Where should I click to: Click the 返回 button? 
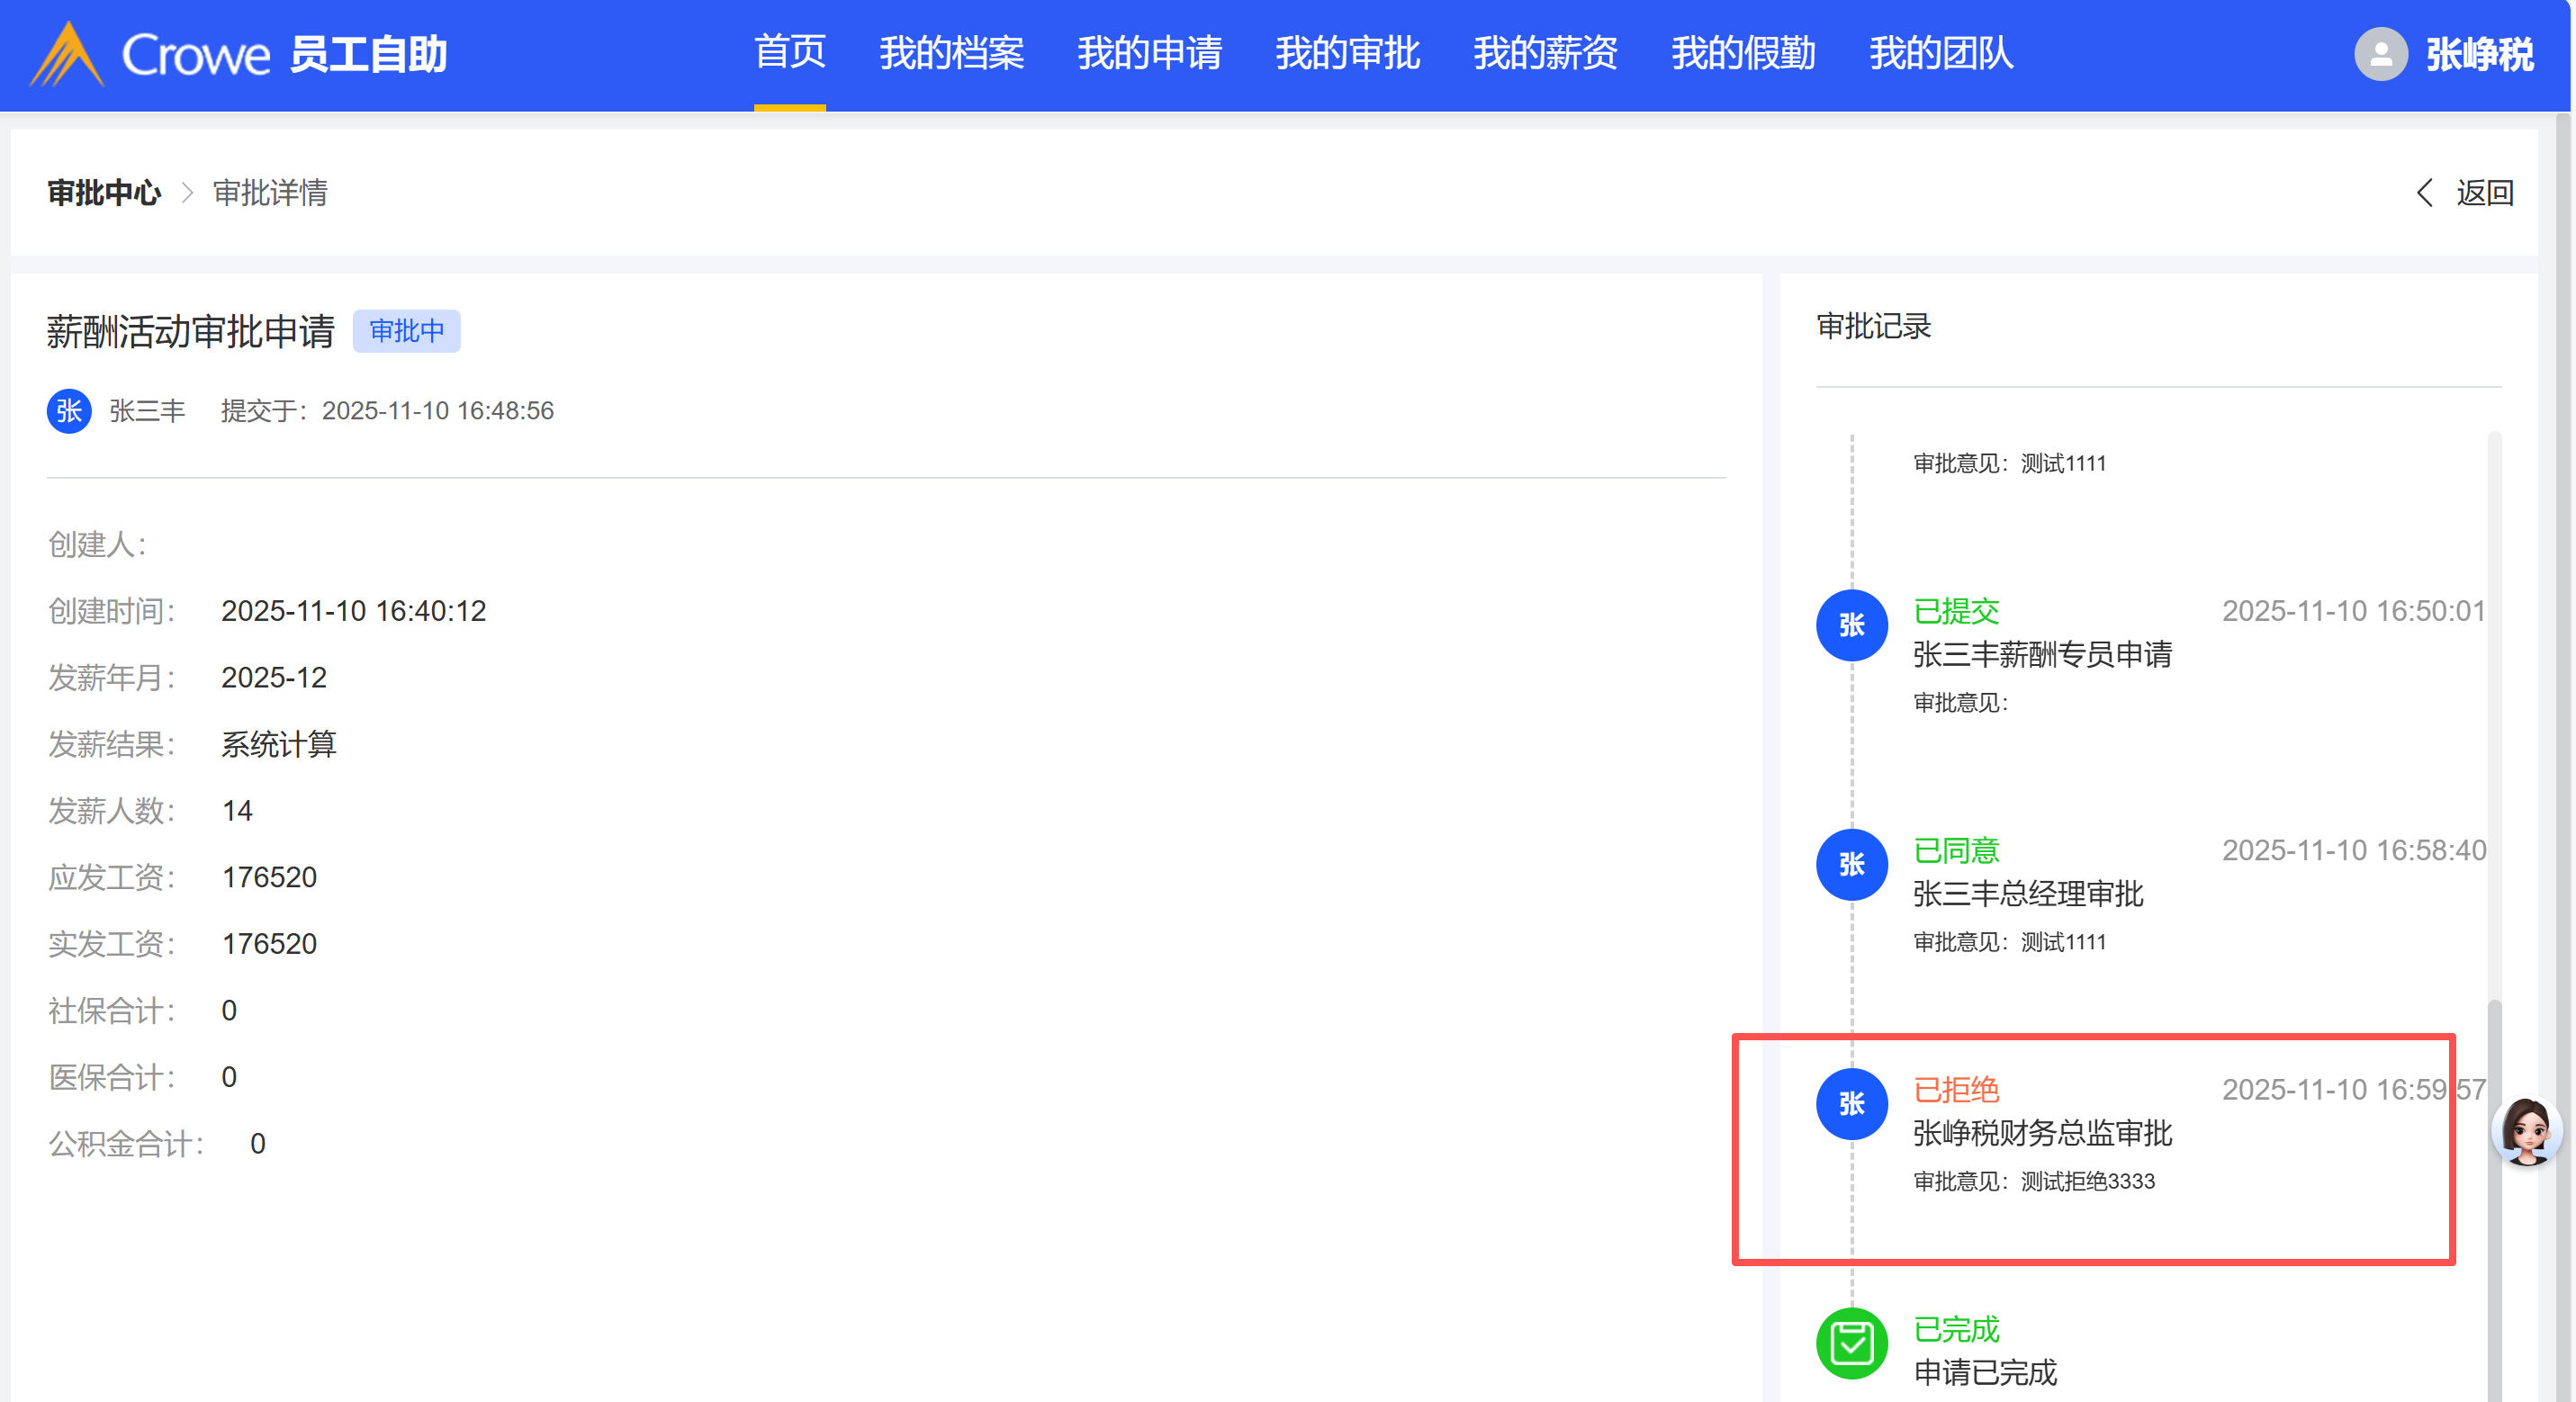[2484, 193]
